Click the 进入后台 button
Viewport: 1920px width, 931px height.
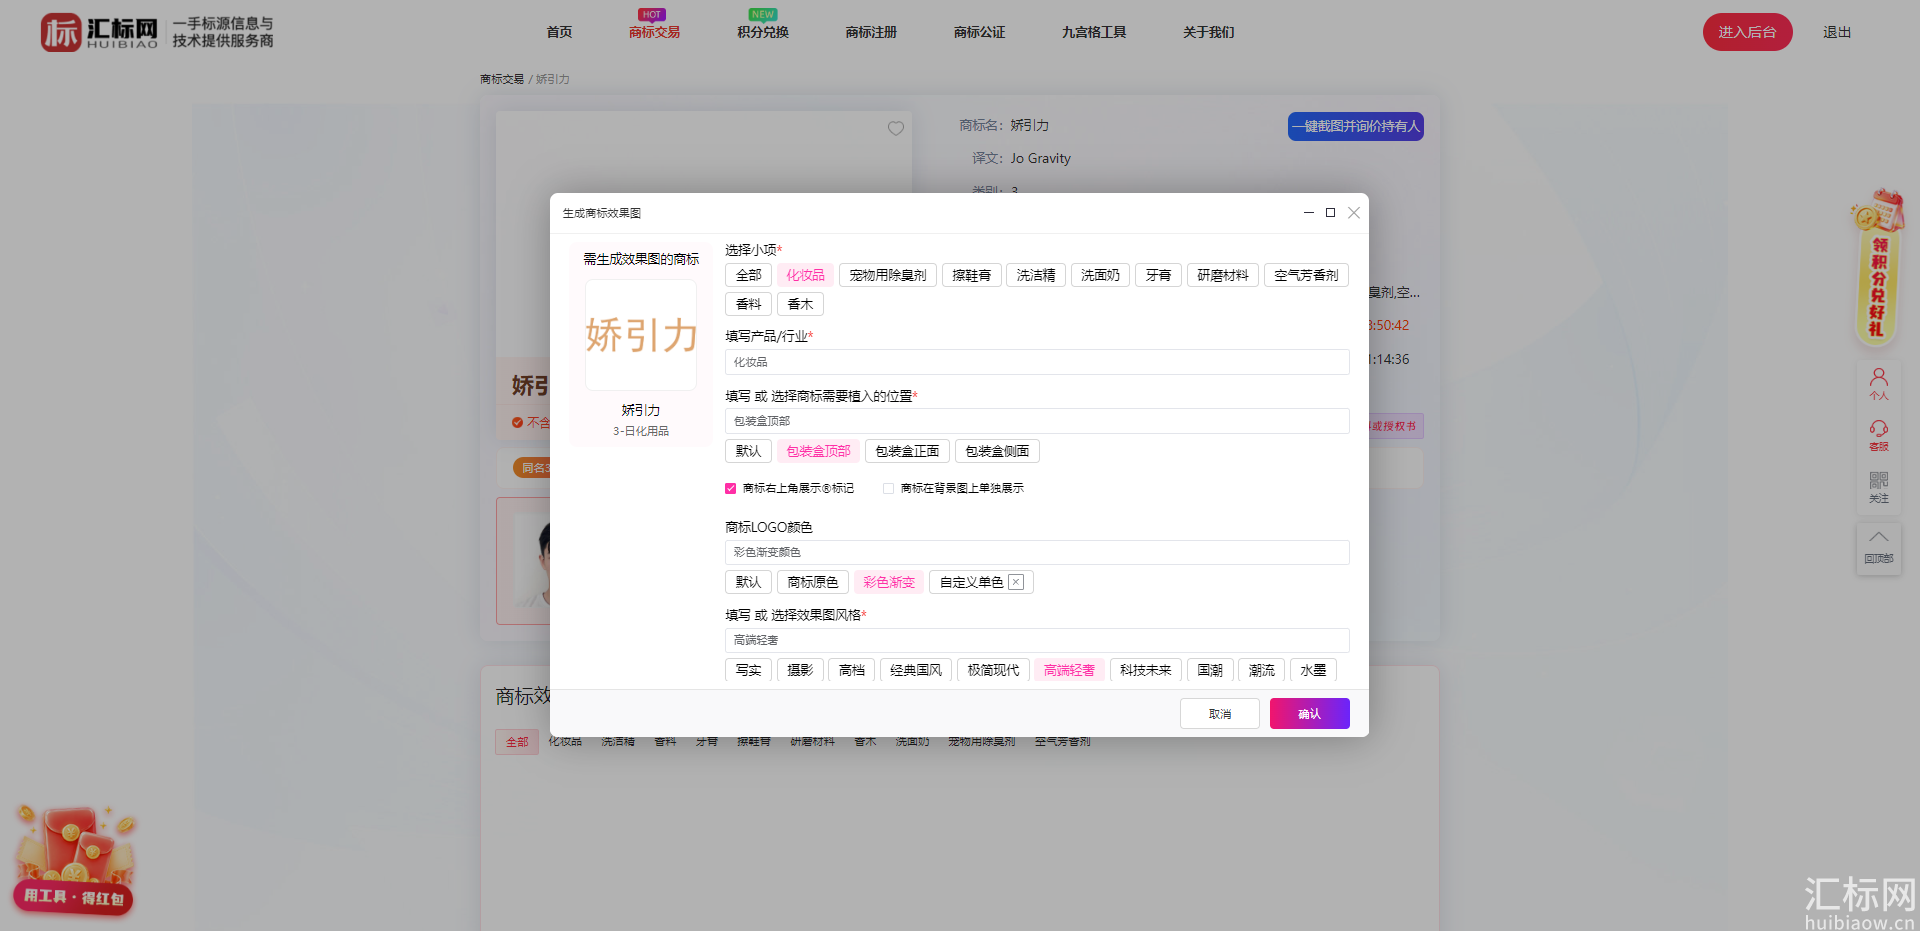(1748, 32)
